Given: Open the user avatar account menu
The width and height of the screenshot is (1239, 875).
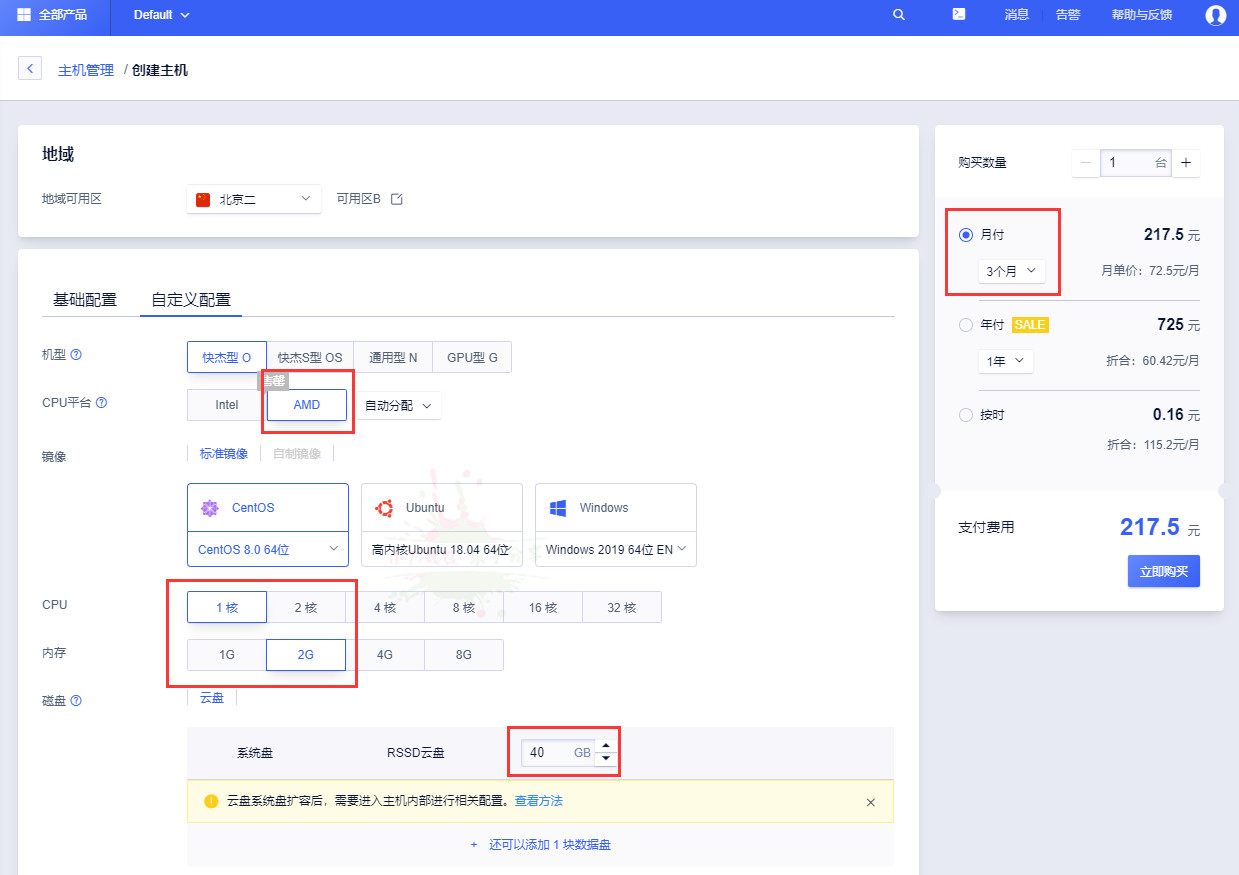Looking at the screenshot, I should tap(1215, 15).
